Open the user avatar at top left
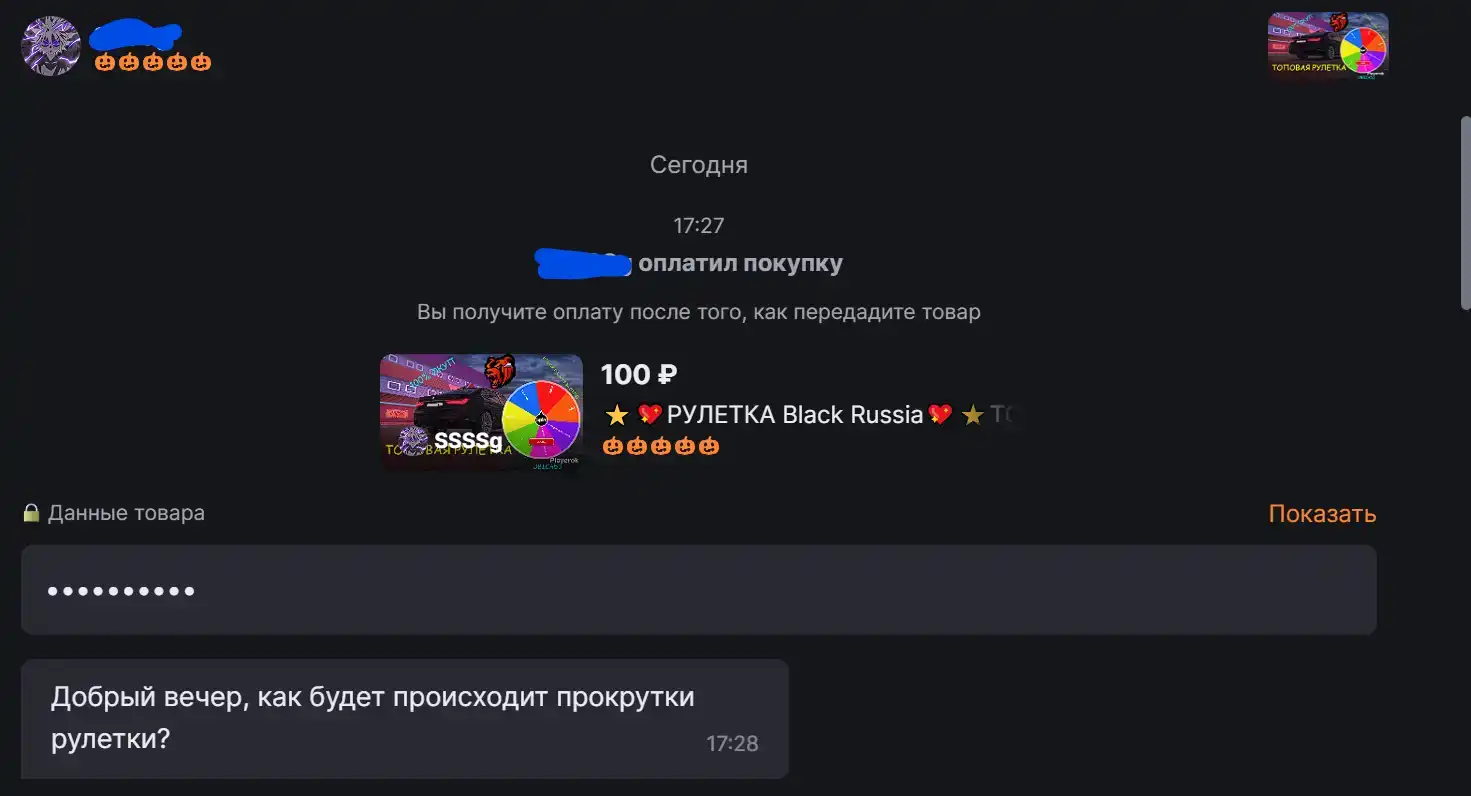This screenshot has width=1471, height=796. 51,45
